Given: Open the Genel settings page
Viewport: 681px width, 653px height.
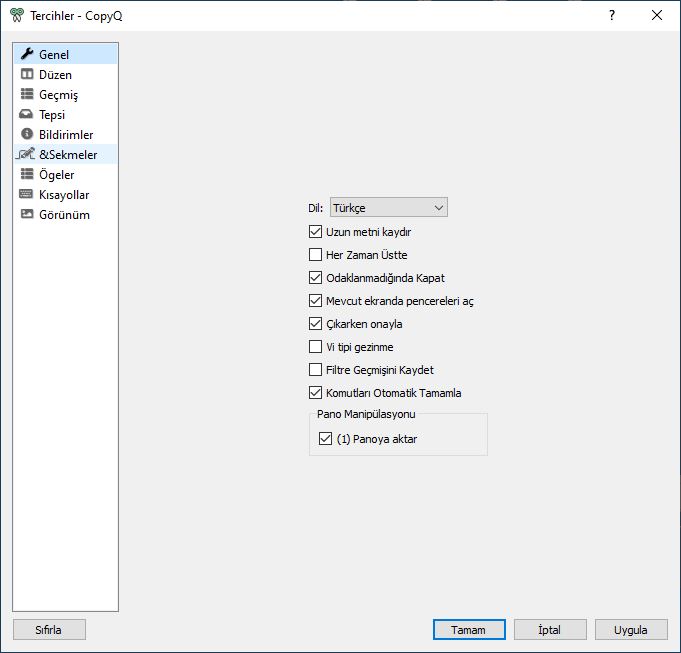Looking at the screenshot, I should (66, 54).
